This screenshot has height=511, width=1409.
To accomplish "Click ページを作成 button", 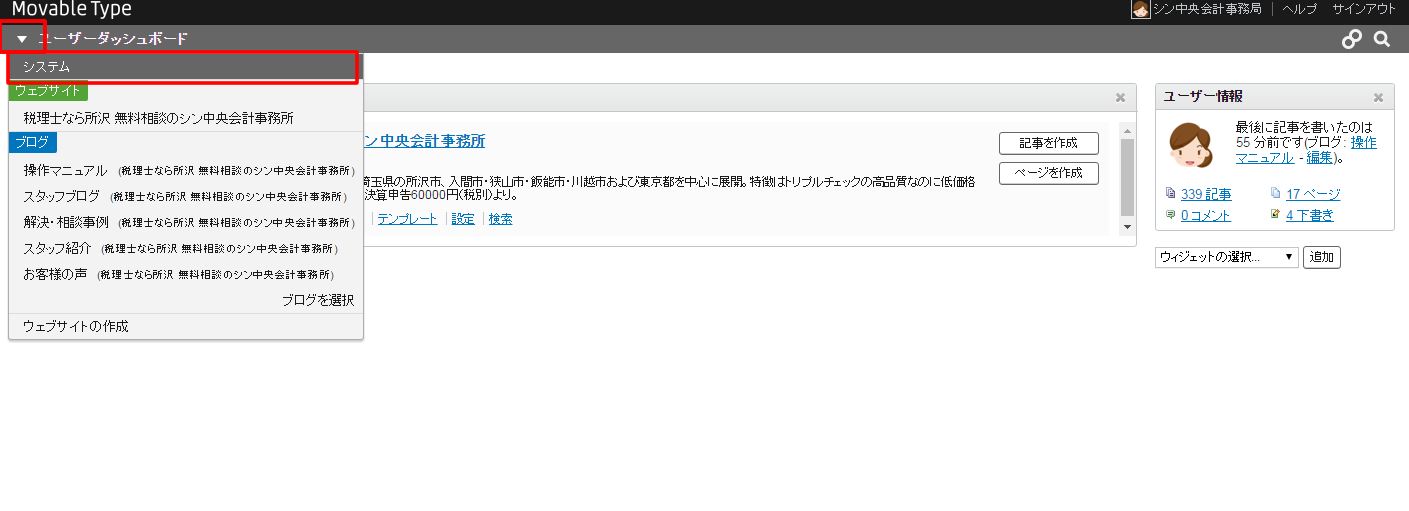I will [1049, 173].
